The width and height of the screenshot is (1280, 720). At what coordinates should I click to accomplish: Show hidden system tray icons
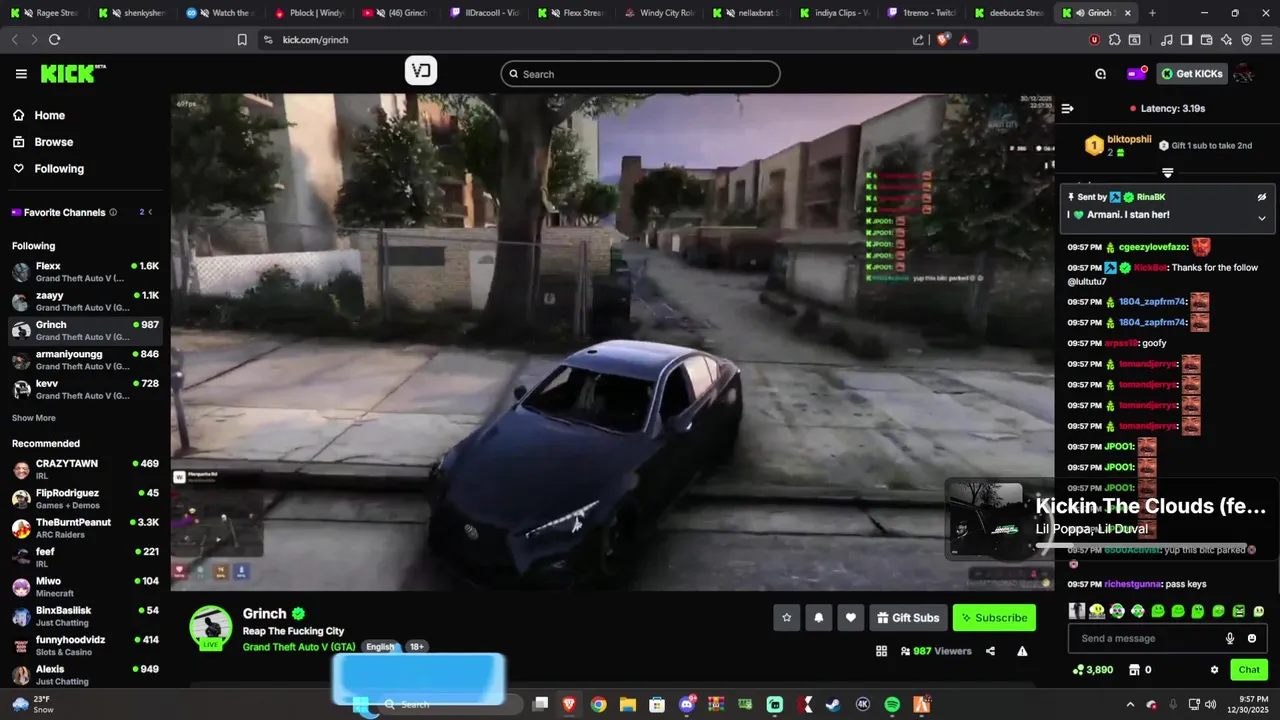point(1130,705)
